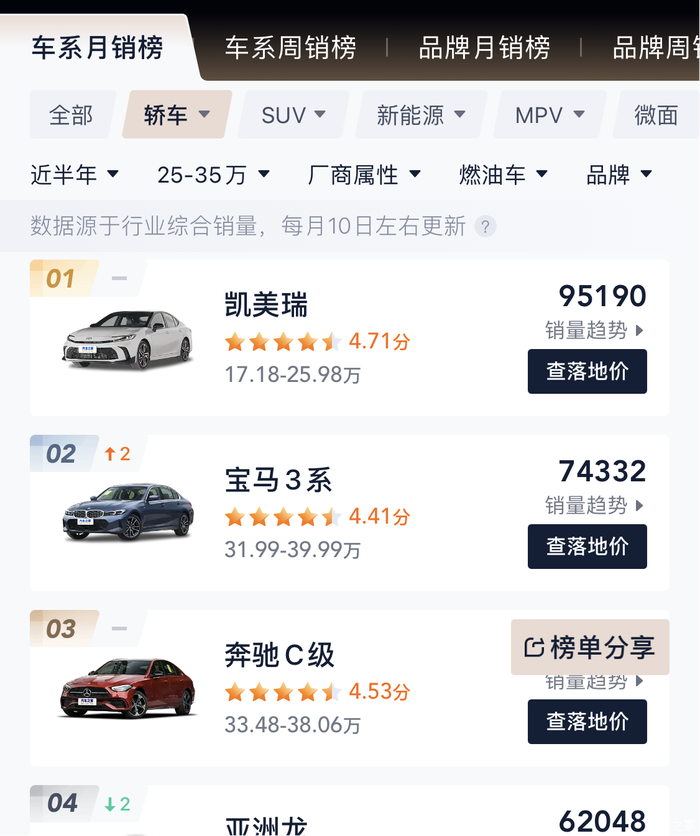Open the 厂商属性 manufacturer dropdown
The height and width of the screenshot is (836, 700).
[x=364, y=175]
